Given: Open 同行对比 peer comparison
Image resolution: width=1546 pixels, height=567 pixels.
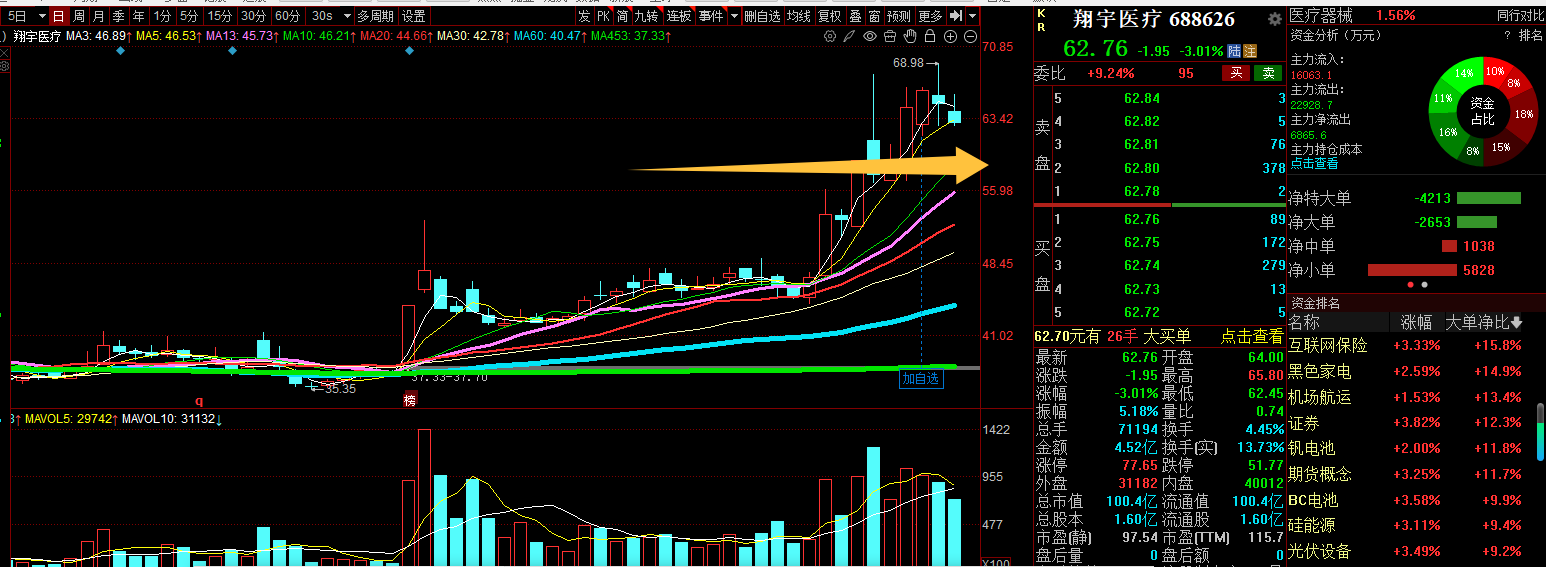Looking at the screenshot, I should pos(1519,15).
